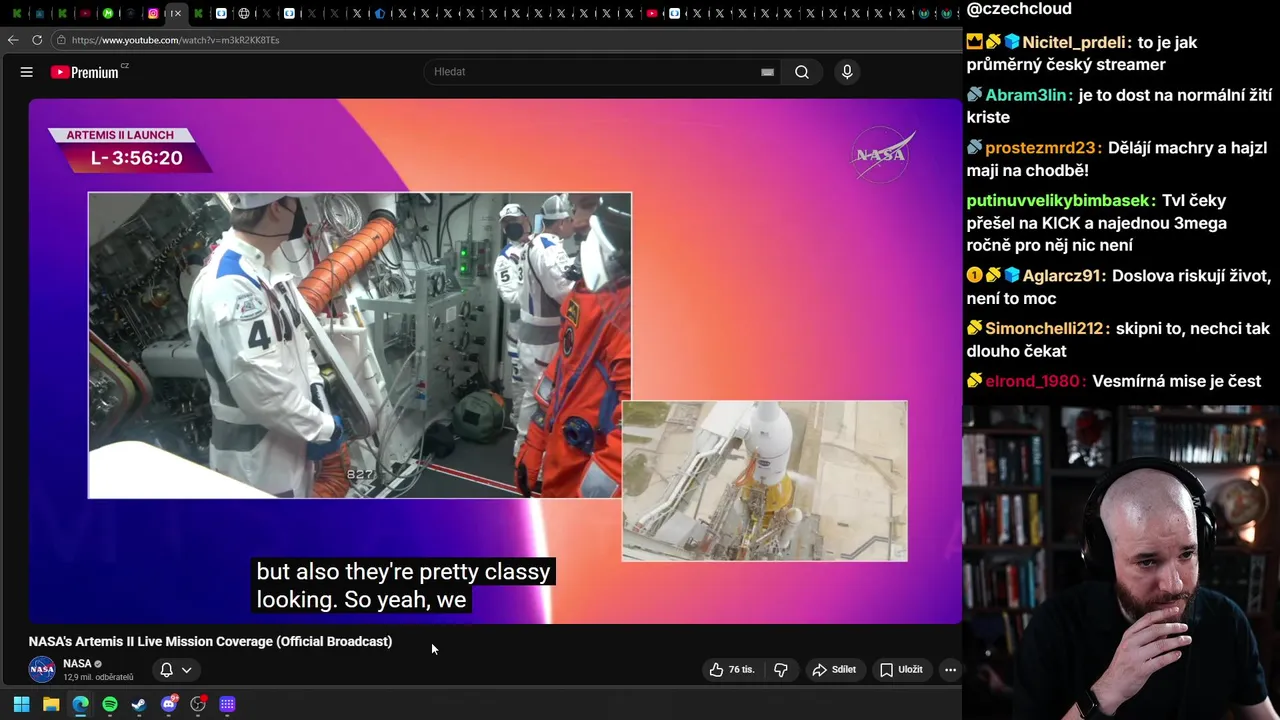Open the Windows Start button
1280x720 pixels.
pos(21,704)
